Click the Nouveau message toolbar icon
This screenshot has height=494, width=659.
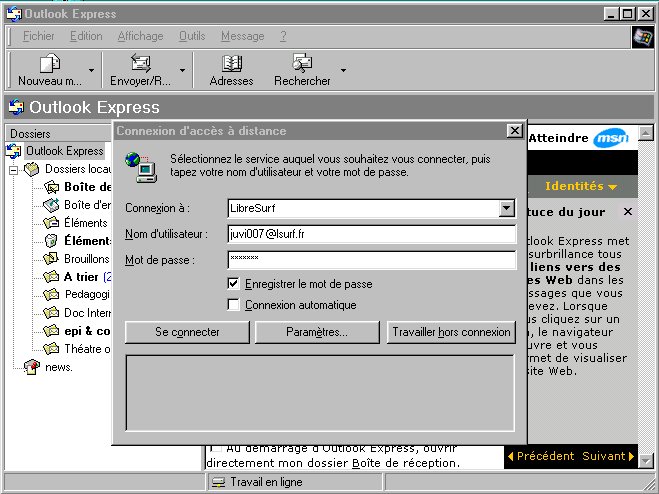point(50,63)
